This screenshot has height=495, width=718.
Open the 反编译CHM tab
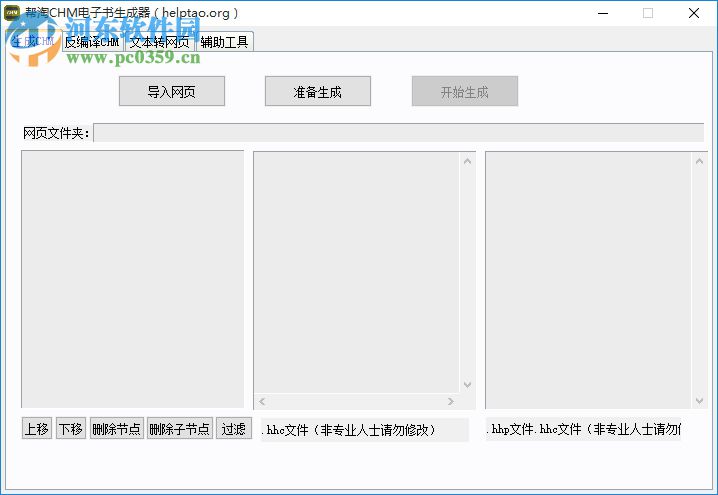[x=92, y=42]
